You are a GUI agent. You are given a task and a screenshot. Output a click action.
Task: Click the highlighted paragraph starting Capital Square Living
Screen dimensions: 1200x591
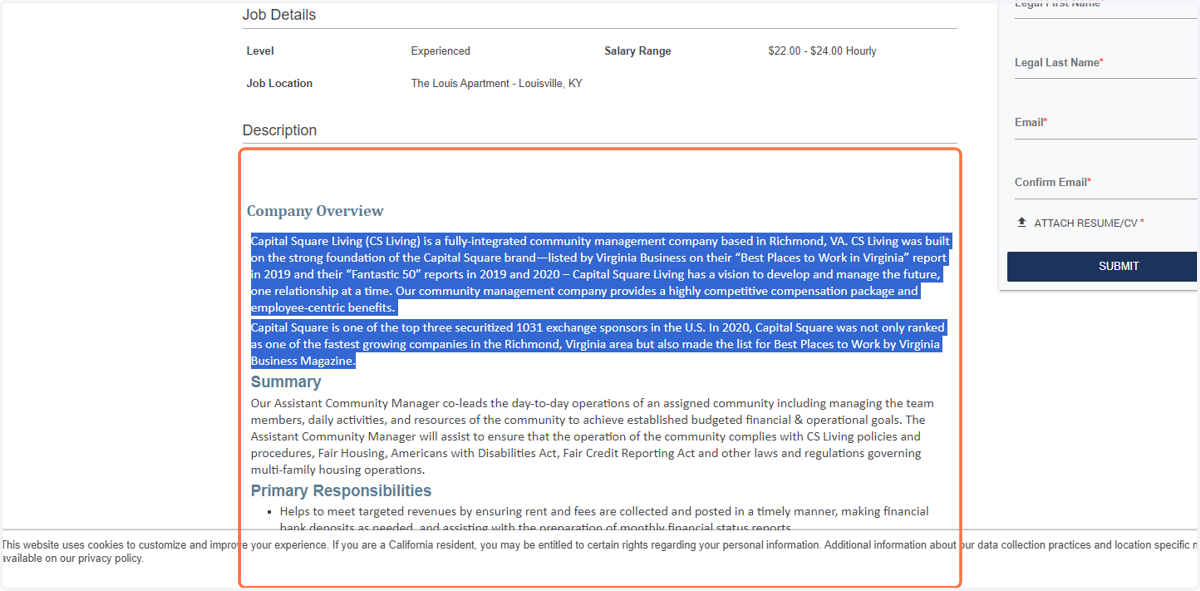click(x=600, y=274)
